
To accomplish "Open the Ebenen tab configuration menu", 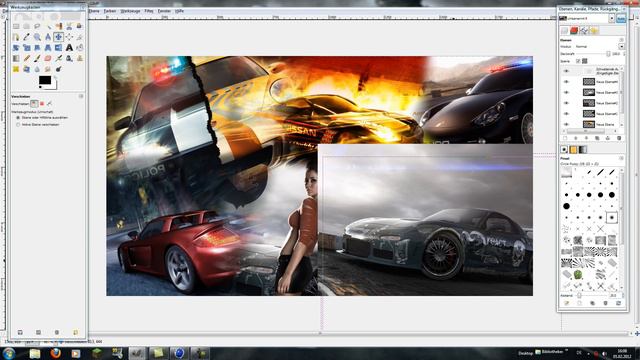I will pos(622,40).
